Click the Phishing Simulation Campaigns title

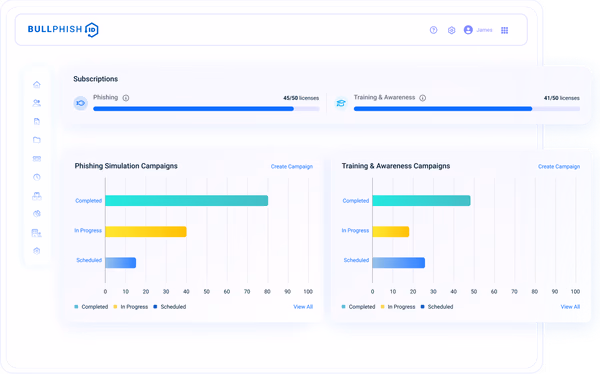coord(126,166)
